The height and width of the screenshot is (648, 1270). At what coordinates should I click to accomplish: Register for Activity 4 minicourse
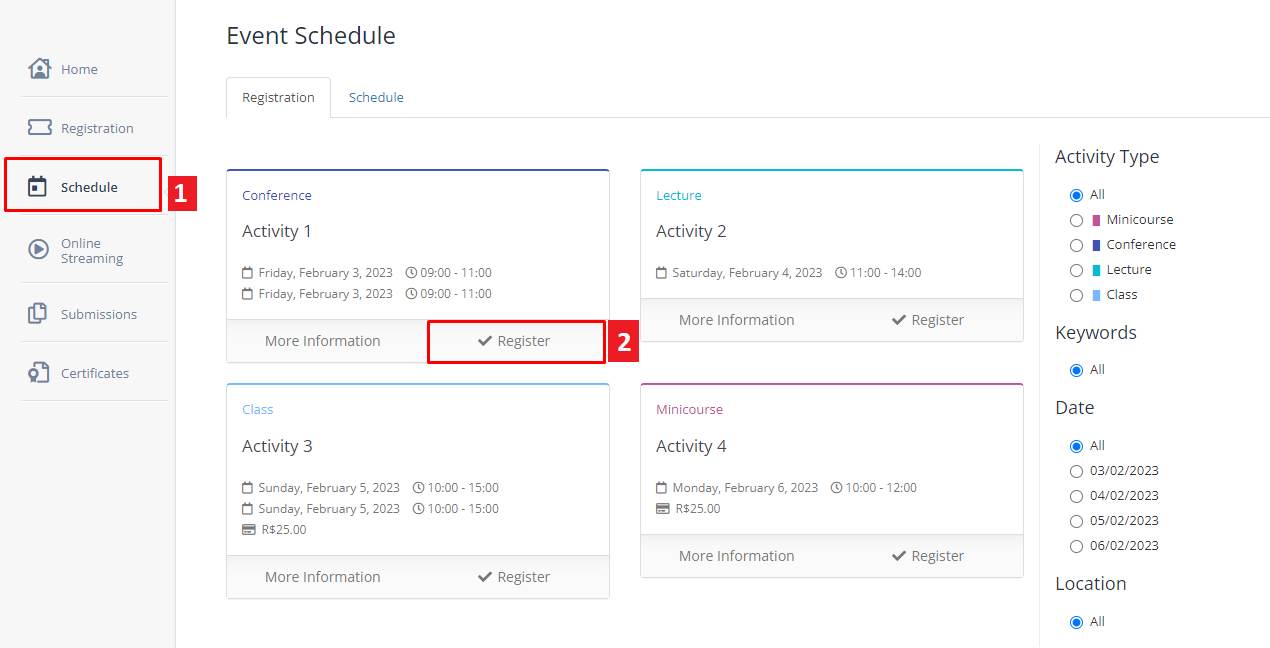927,556
